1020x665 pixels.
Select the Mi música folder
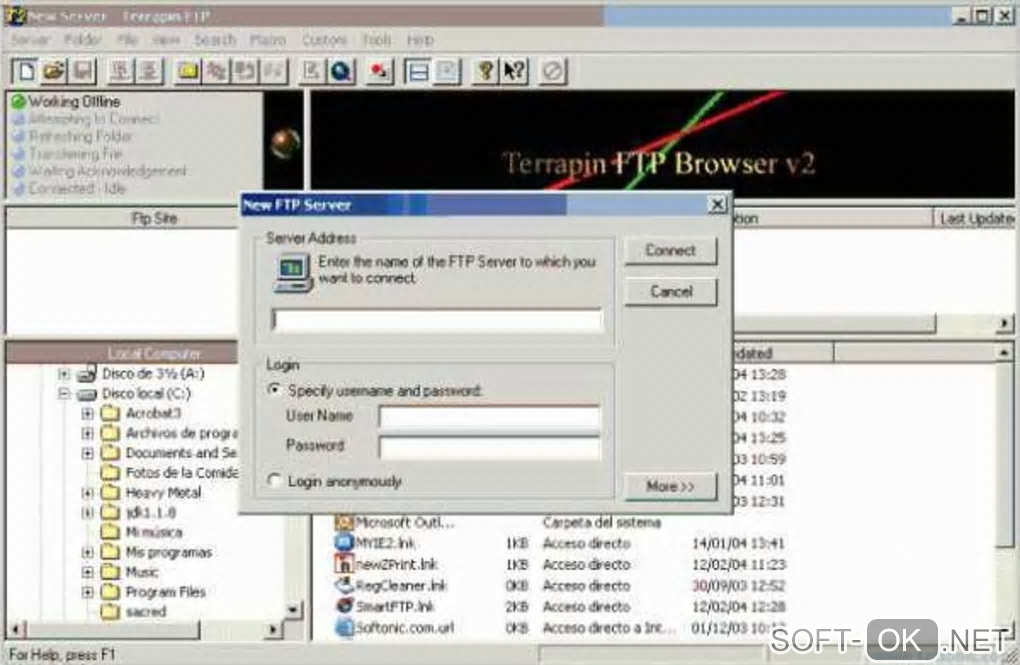(x=154, y=532)
